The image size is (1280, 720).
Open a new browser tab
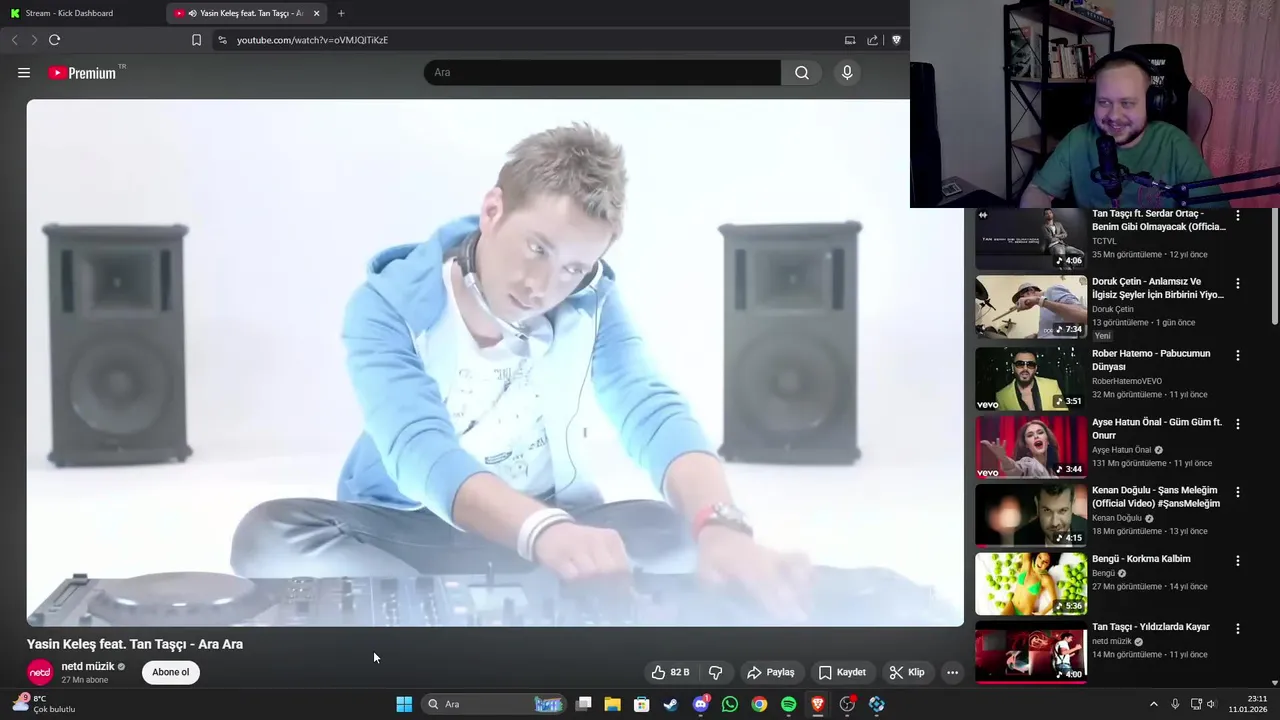pos(341,13)
